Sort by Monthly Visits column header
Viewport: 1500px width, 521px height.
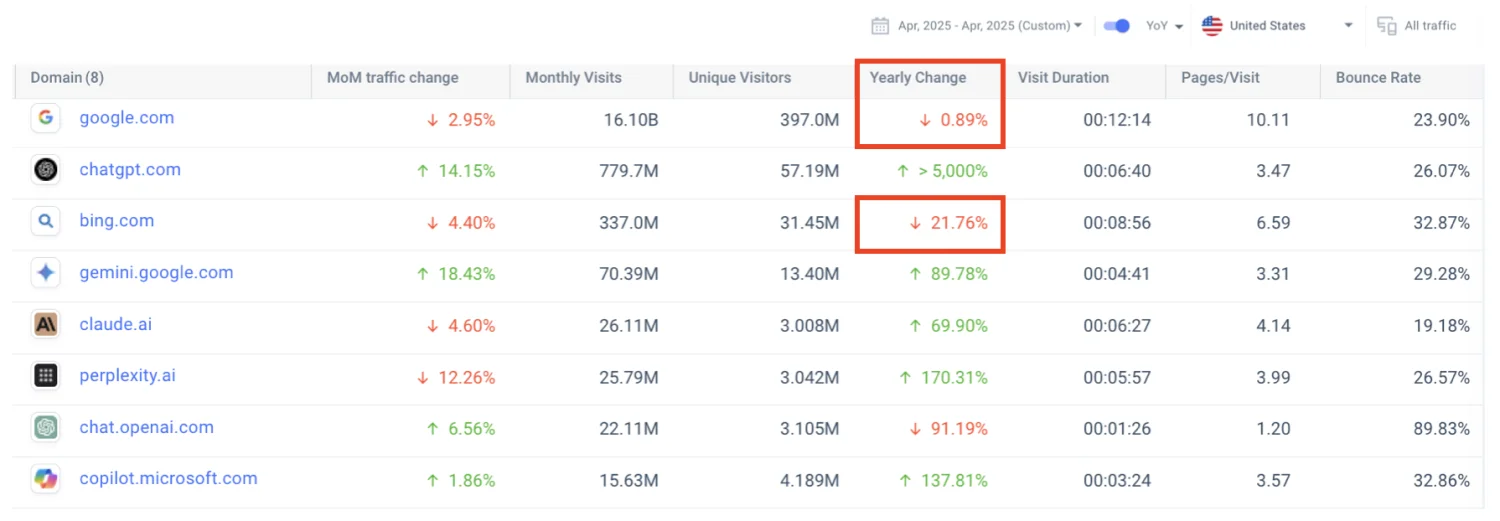pyautogui.click(x=573, y=78)
